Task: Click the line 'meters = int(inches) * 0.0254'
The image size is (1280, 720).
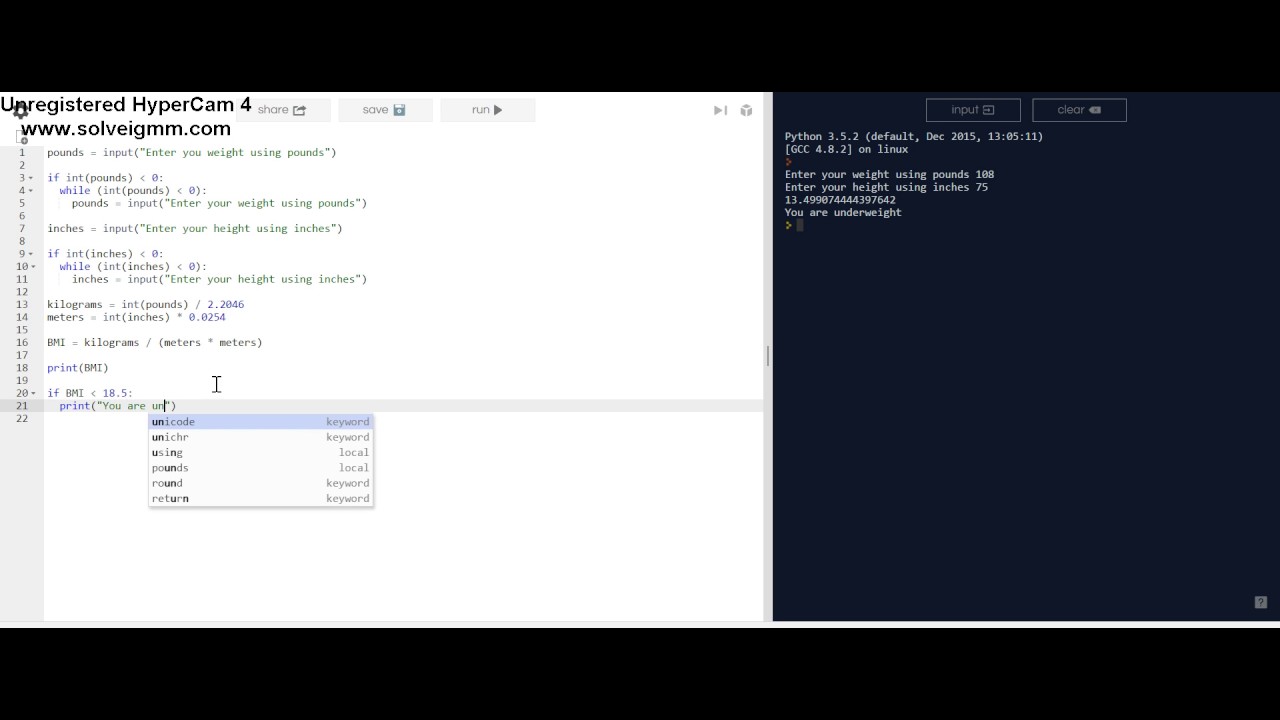Action: coord(136,317)
